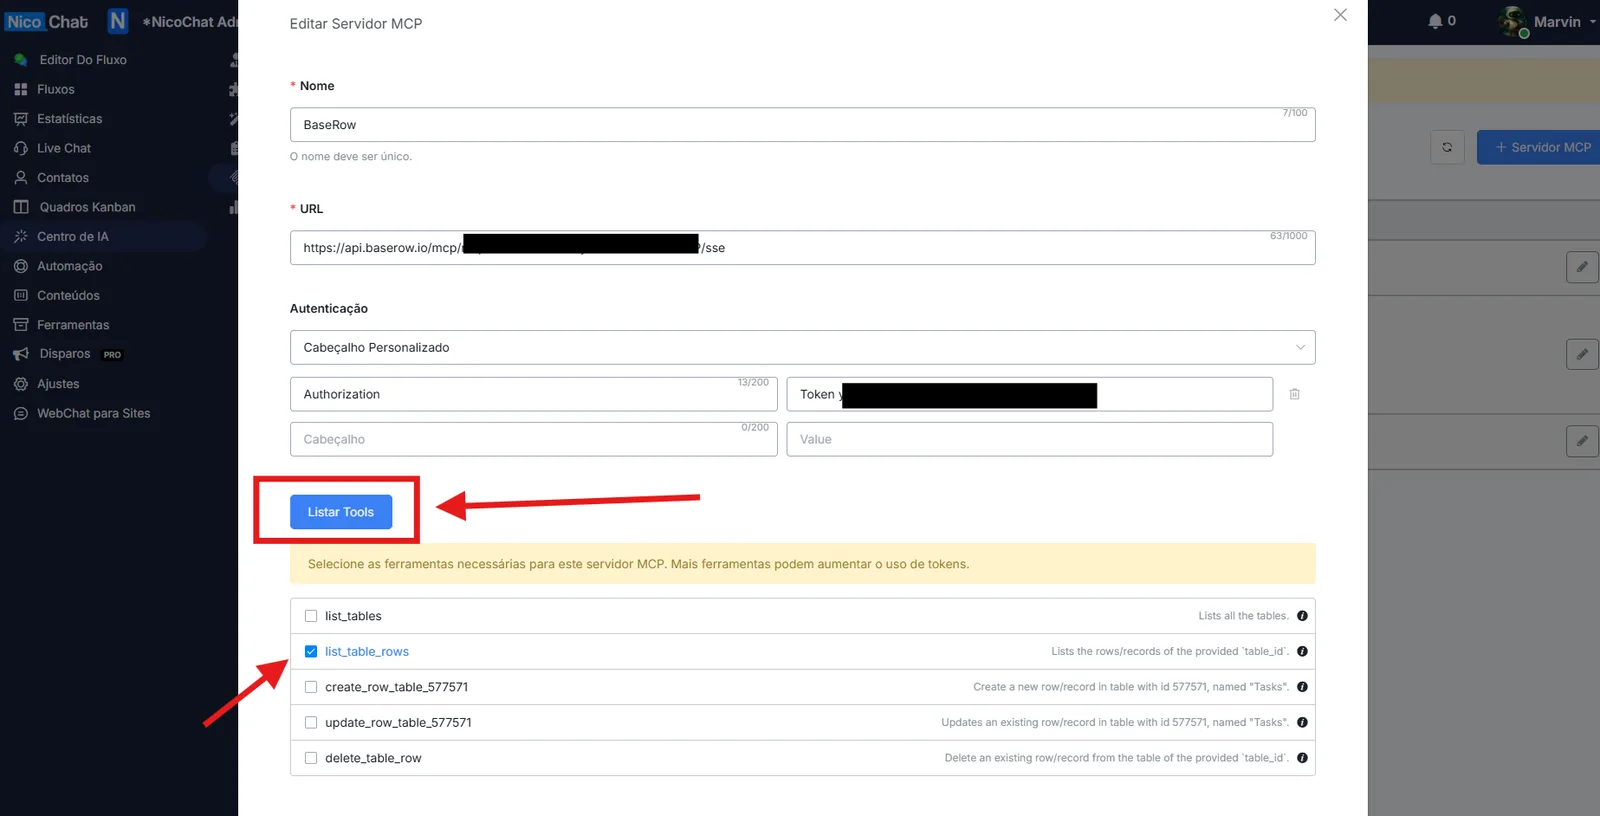Click the Live Chat headset icon

tap(20, 148)
